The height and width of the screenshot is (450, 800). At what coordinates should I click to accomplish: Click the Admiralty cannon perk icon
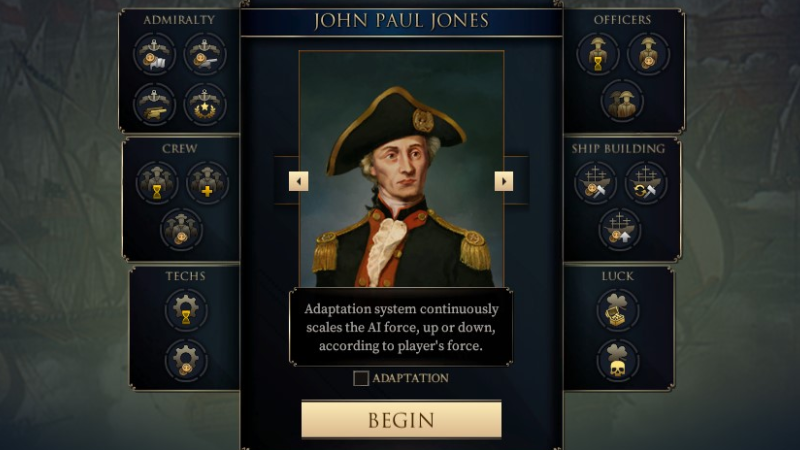(155, 104)
